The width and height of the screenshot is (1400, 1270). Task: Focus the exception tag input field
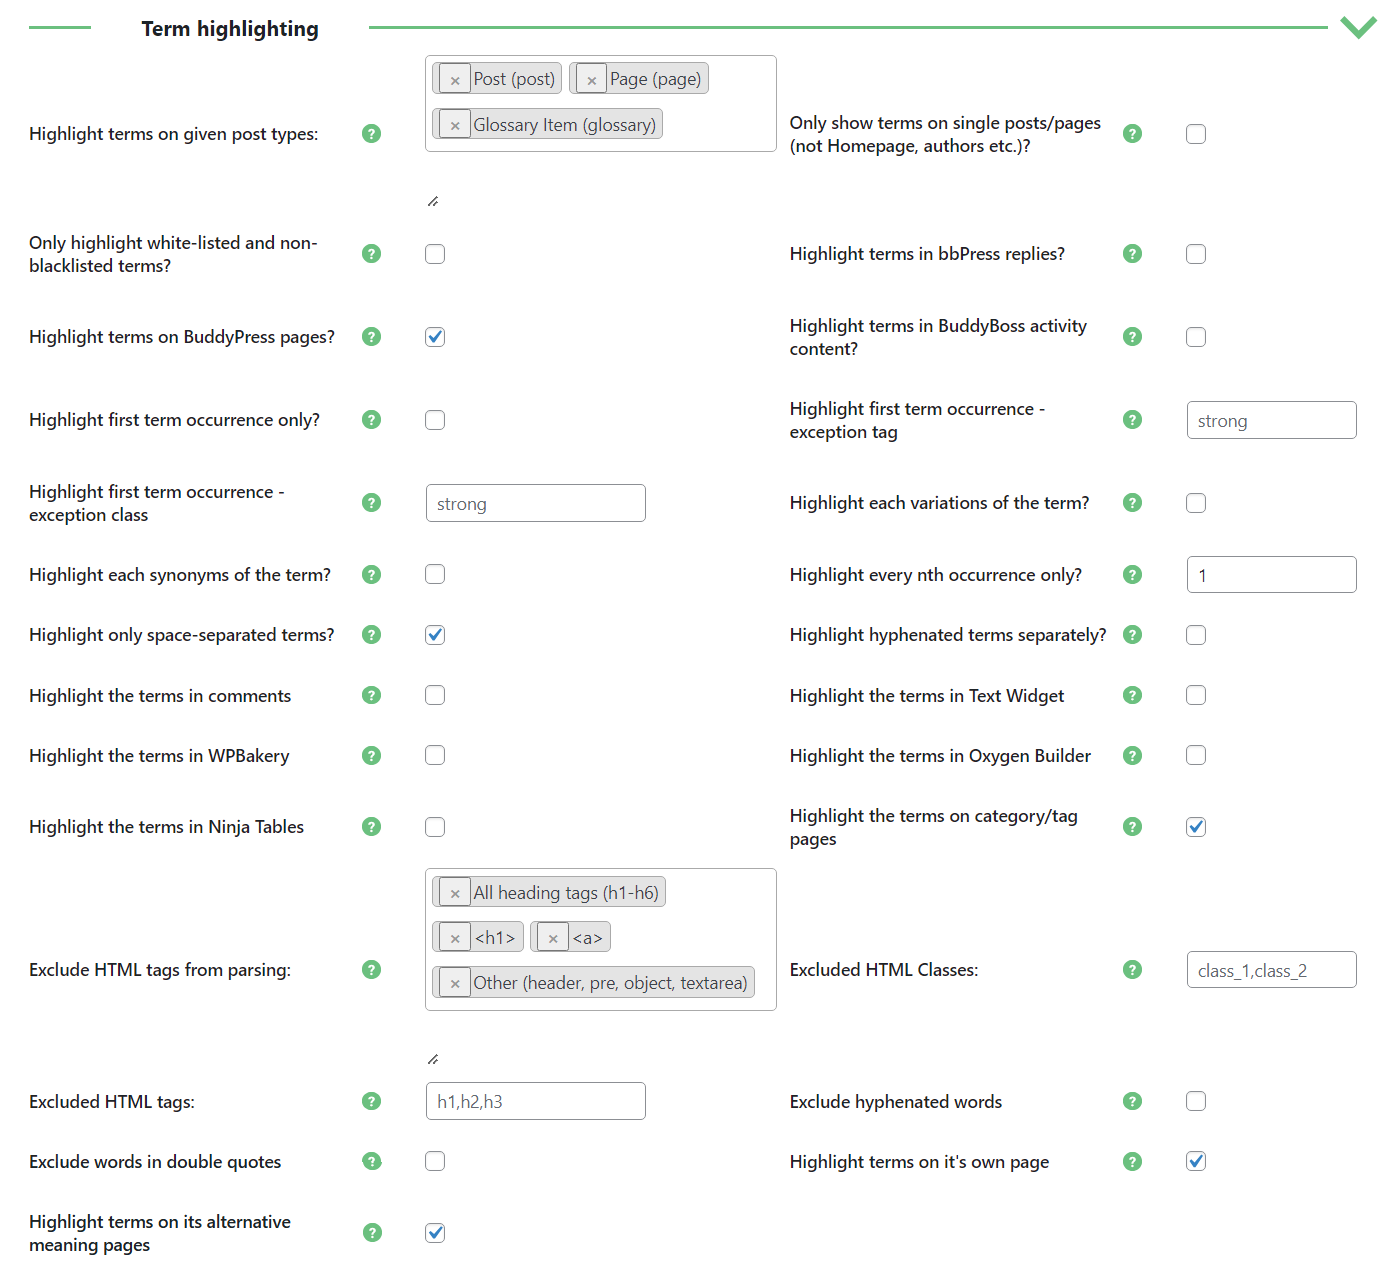(1272, 420)
